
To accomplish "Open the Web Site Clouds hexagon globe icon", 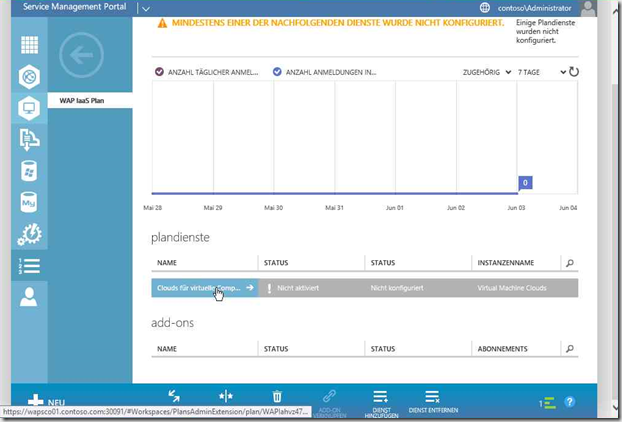I will (x=29, y=77).
